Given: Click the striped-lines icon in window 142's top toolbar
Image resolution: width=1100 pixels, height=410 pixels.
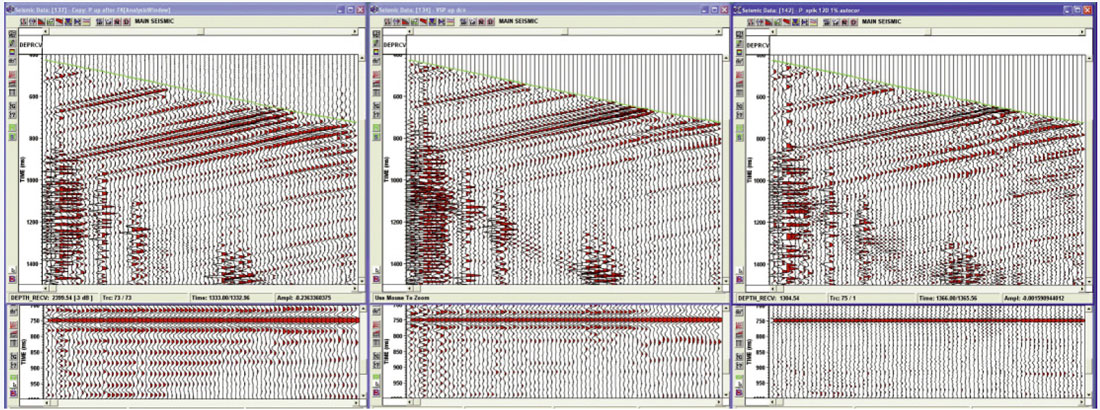Looking at the screenshot, I should coord(813,21).
